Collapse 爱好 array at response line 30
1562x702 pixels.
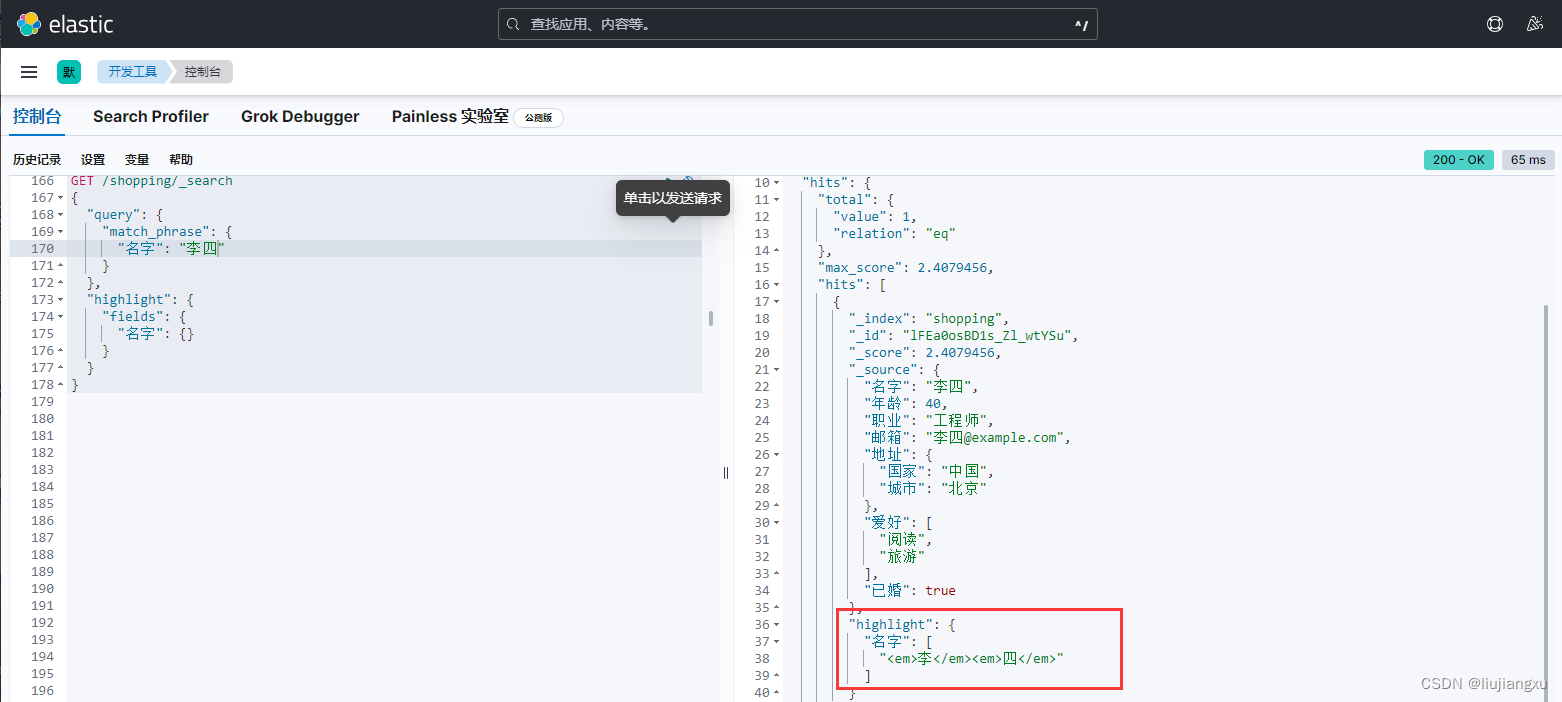tap(777, 523)
